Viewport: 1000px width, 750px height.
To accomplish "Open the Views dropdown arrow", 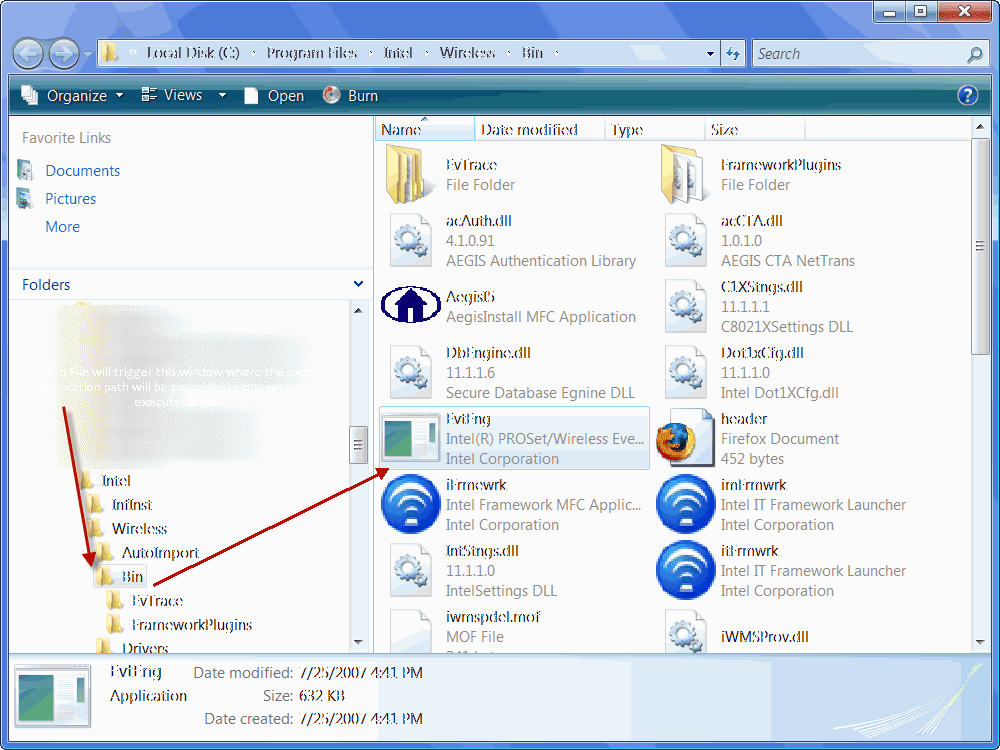I will (x=222, y=96).
